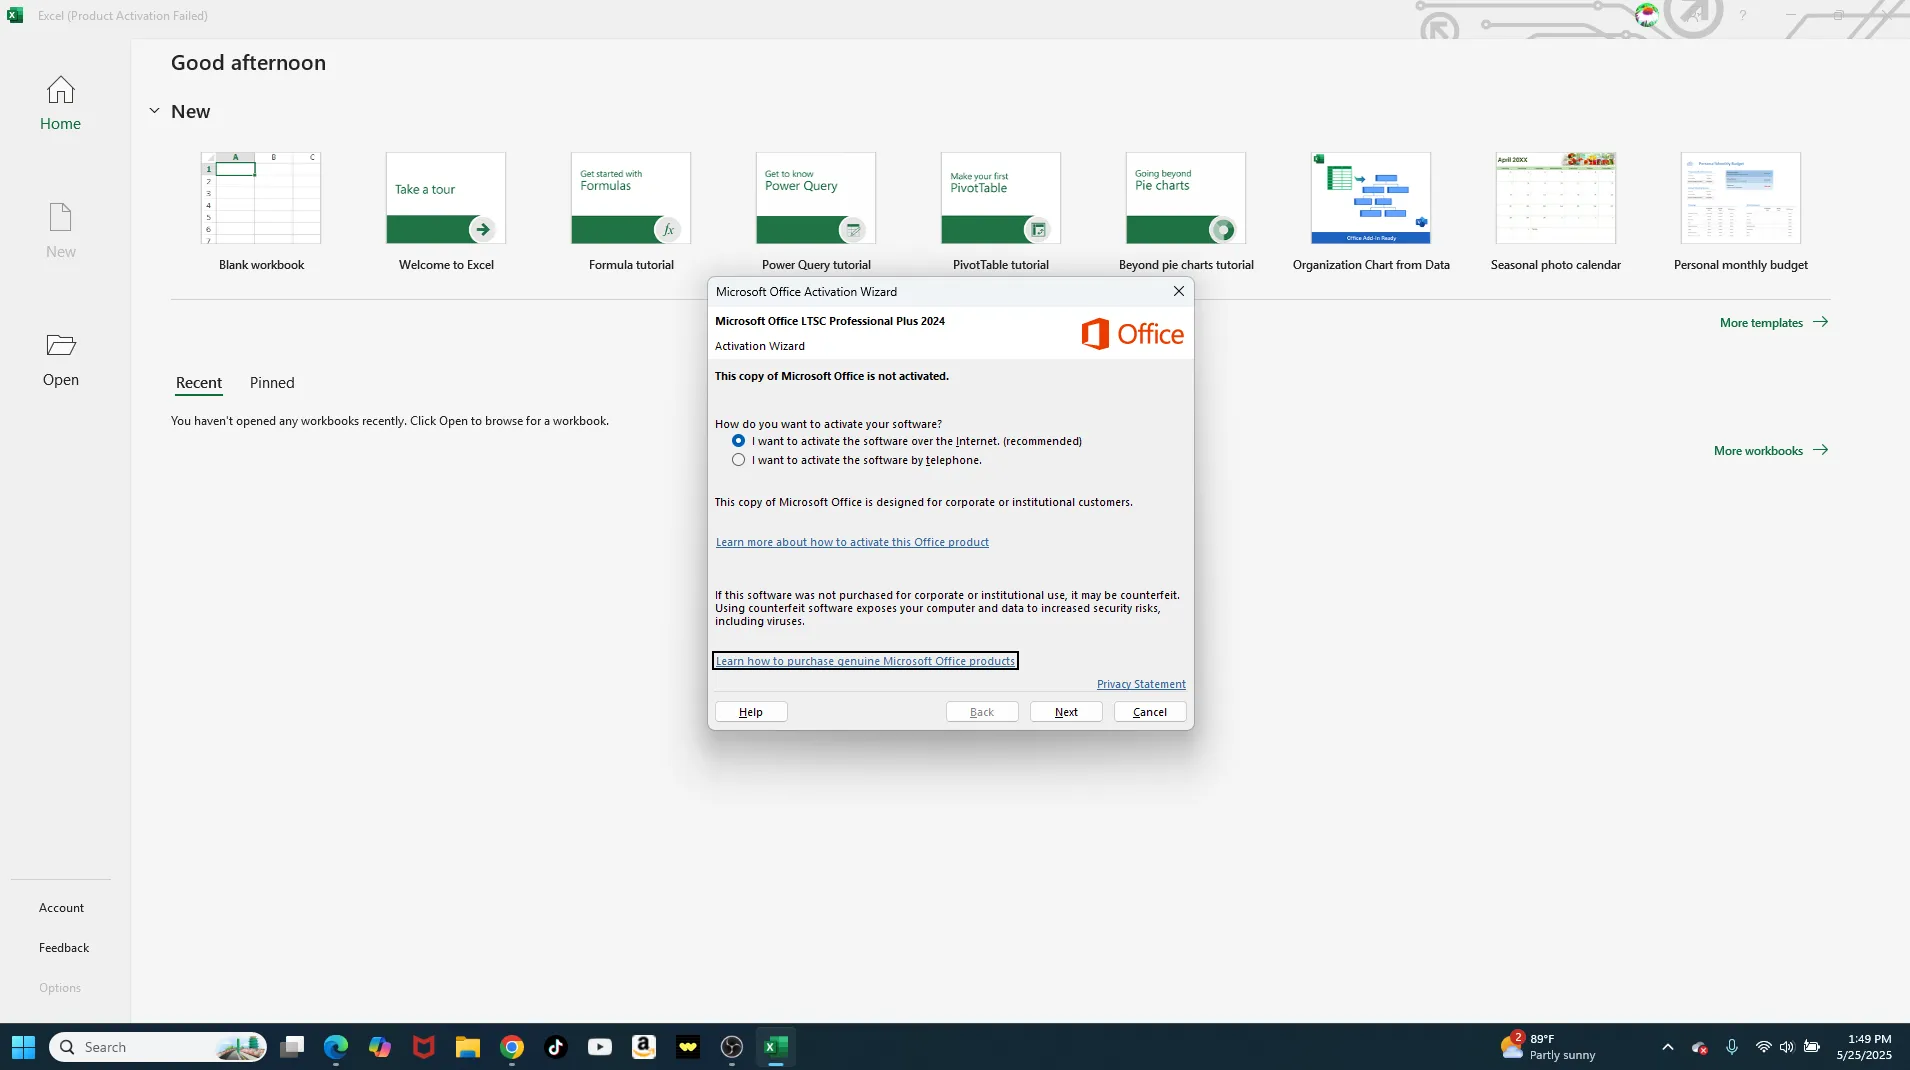
Task: Click Help in the activation wizard
Action: click(x=751, y=712)
